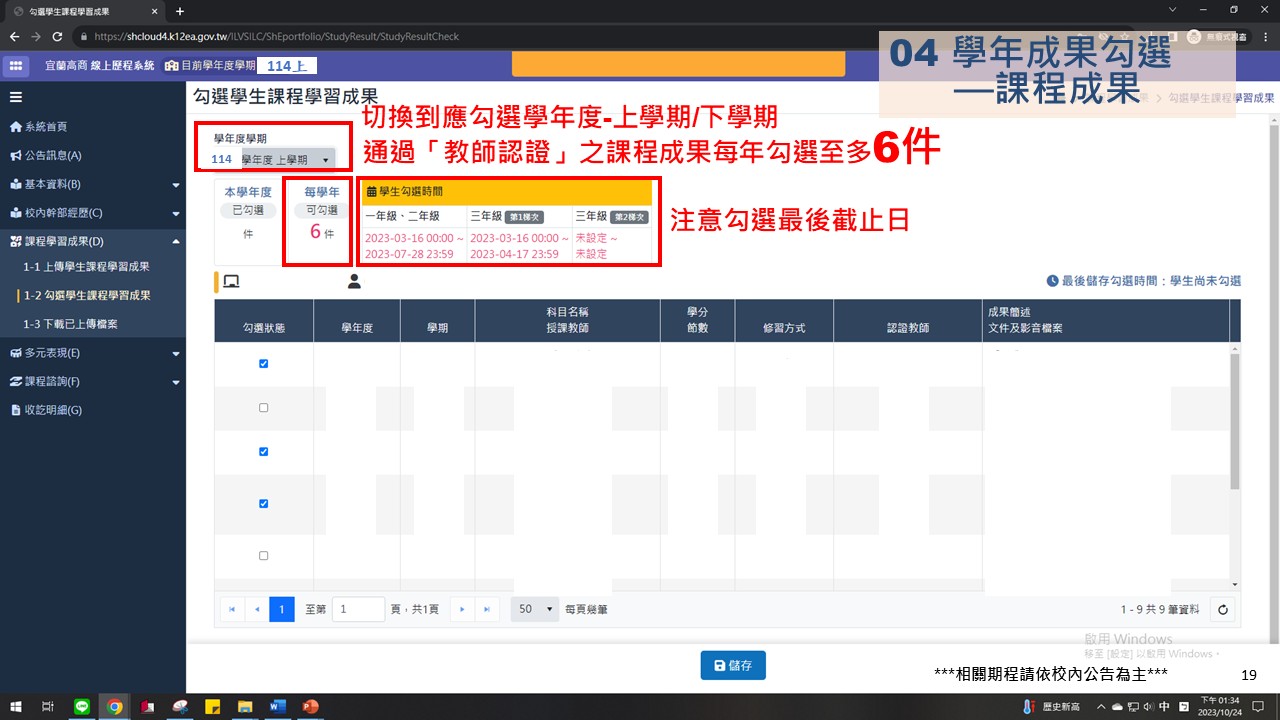Screen dimensions: 1280x720
Task: Toggle the hamburger sidebar menu icon
Action: (16, 97)
